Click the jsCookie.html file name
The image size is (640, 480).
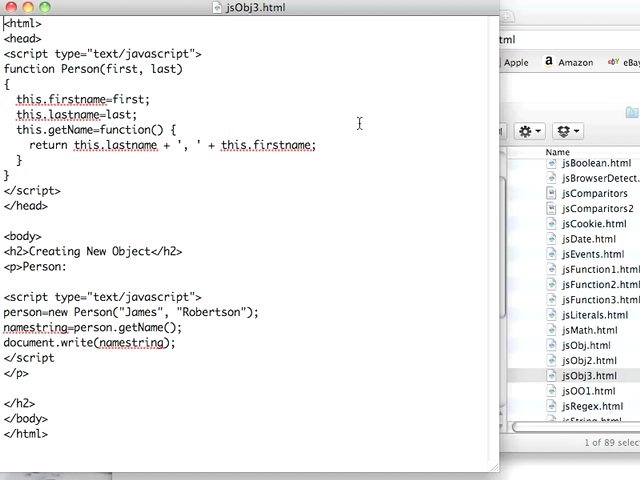click(x=594, y=224)
